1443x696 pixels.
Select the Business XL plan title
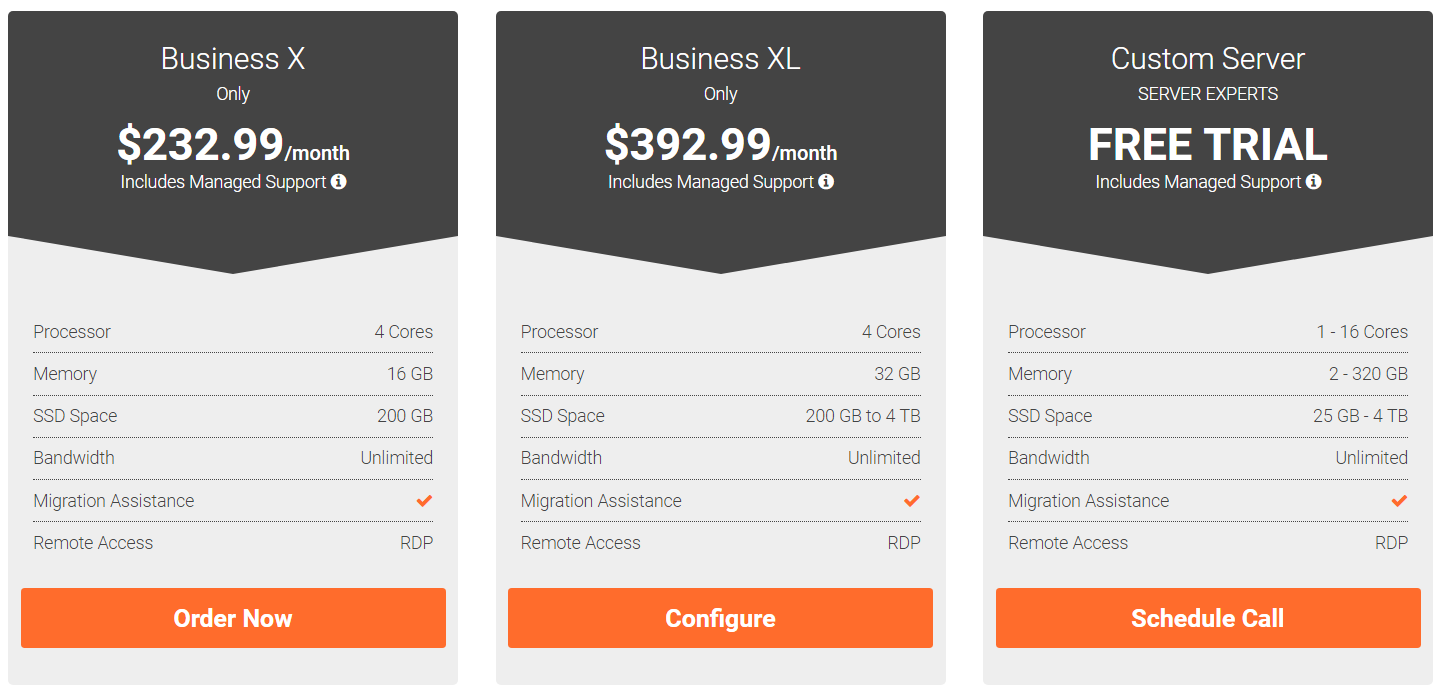tap(720, 59)
